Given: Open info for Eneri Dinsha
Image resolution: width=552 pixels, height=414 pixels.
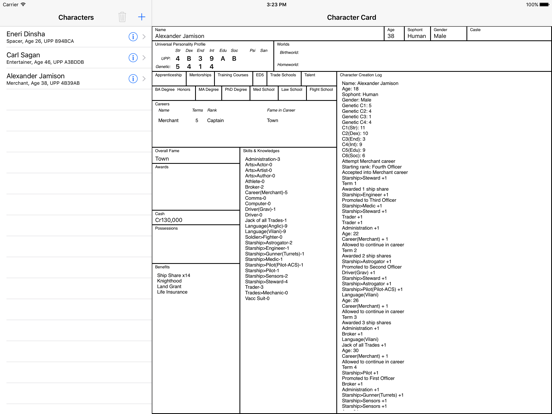Looking at the screenshot, I should point(133,37).
